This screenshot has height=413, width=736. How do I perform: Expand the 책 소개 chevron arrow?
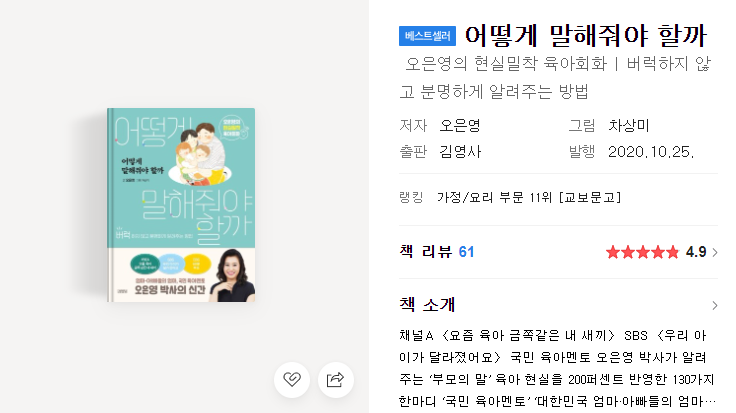tap(714, 306)
